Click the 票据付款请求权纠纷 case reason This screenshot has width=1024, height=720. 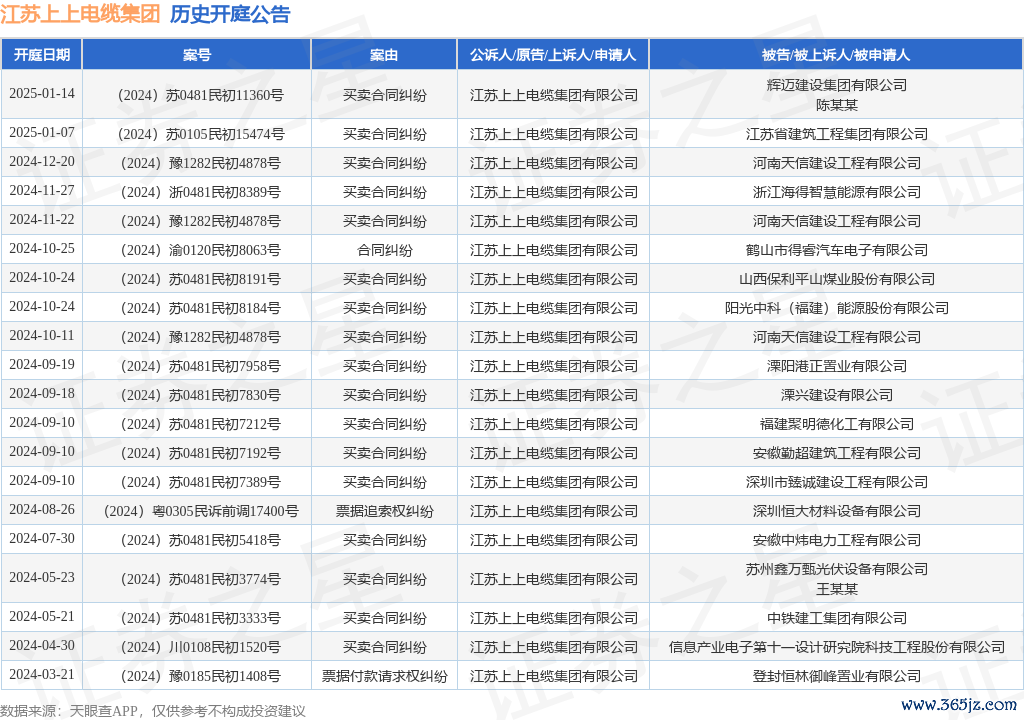tap(385, 676)
